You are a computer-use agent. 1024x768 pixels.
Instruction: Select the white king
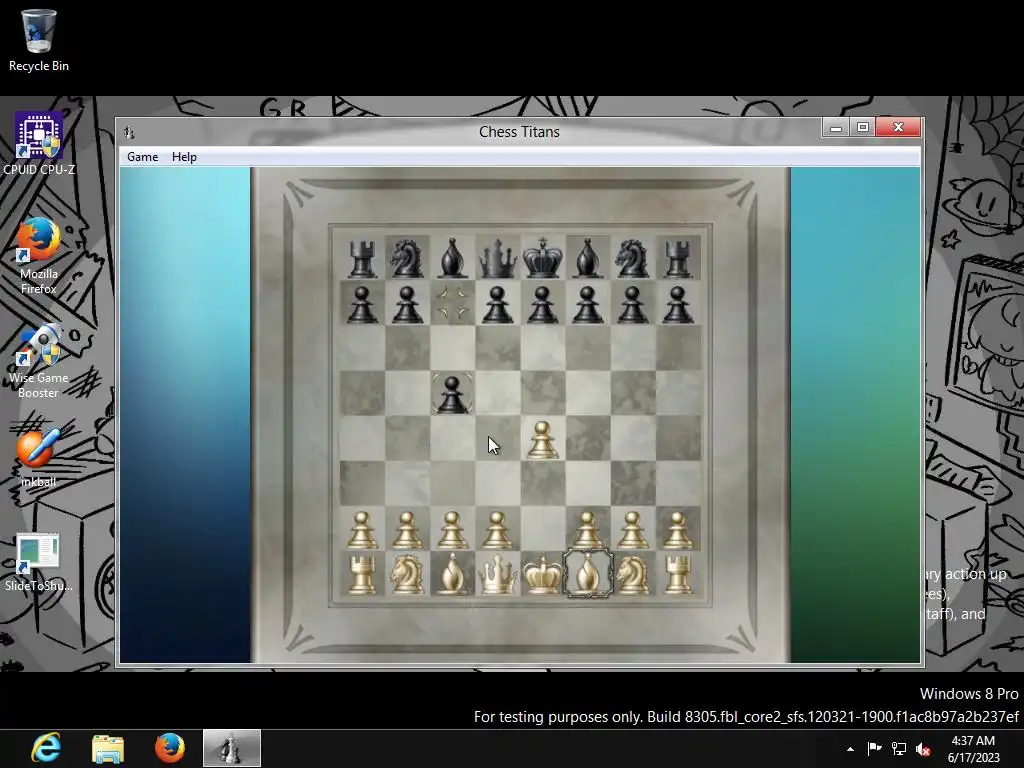543,575
